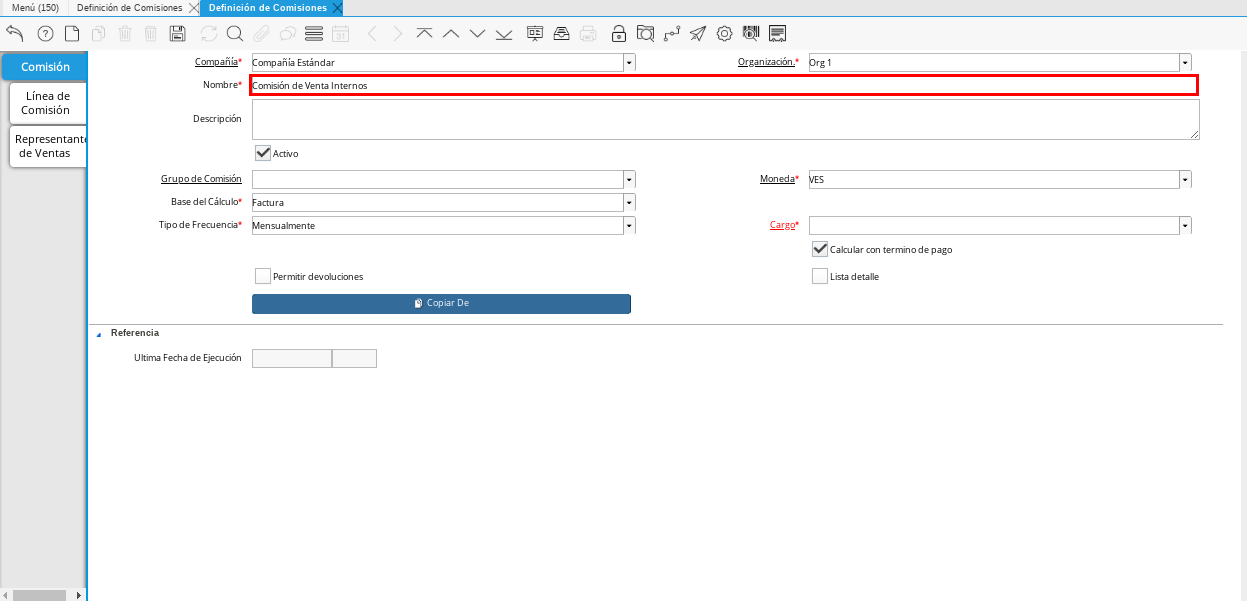The image size is (1247, 601).
Task: Close the active Definición de Comisiones tab
Action: click(337, 7)
